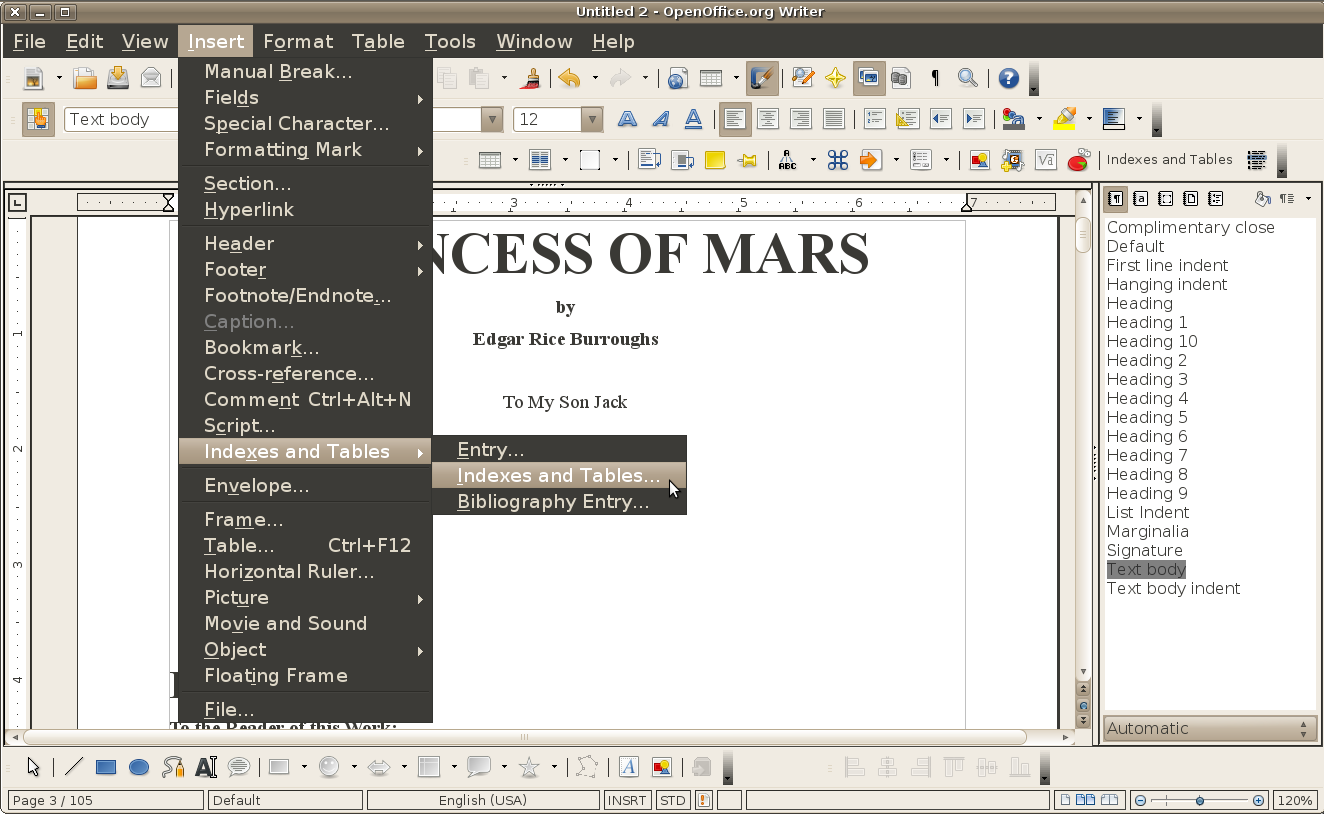Expand the Picture submenu
Screen dimensions: 1324x814
pos(237,597)
